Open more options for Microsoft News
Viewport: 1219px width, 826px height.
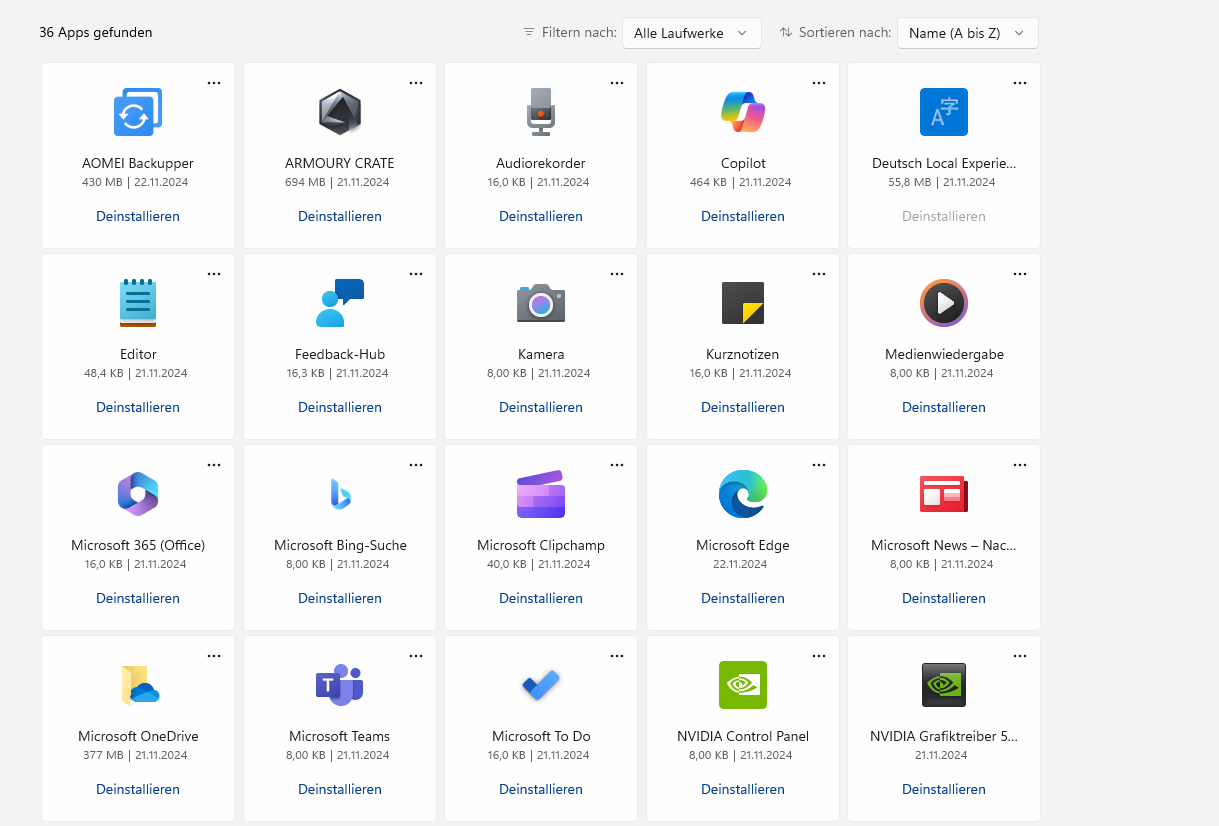(1020, 465)
